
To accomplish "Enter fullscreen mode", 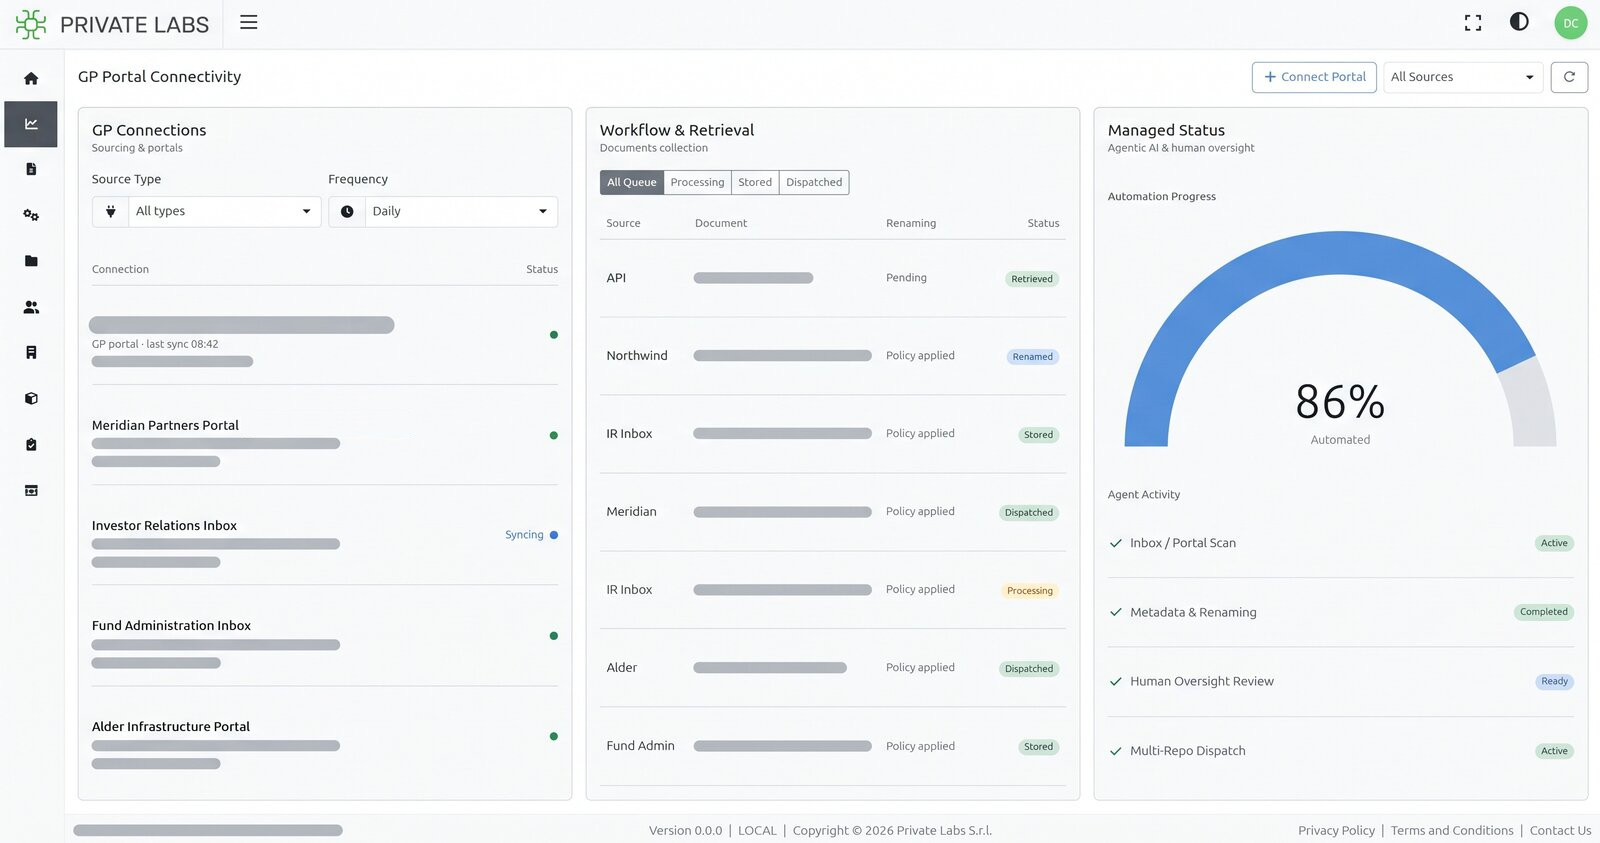I will (x=1473, y=23).
